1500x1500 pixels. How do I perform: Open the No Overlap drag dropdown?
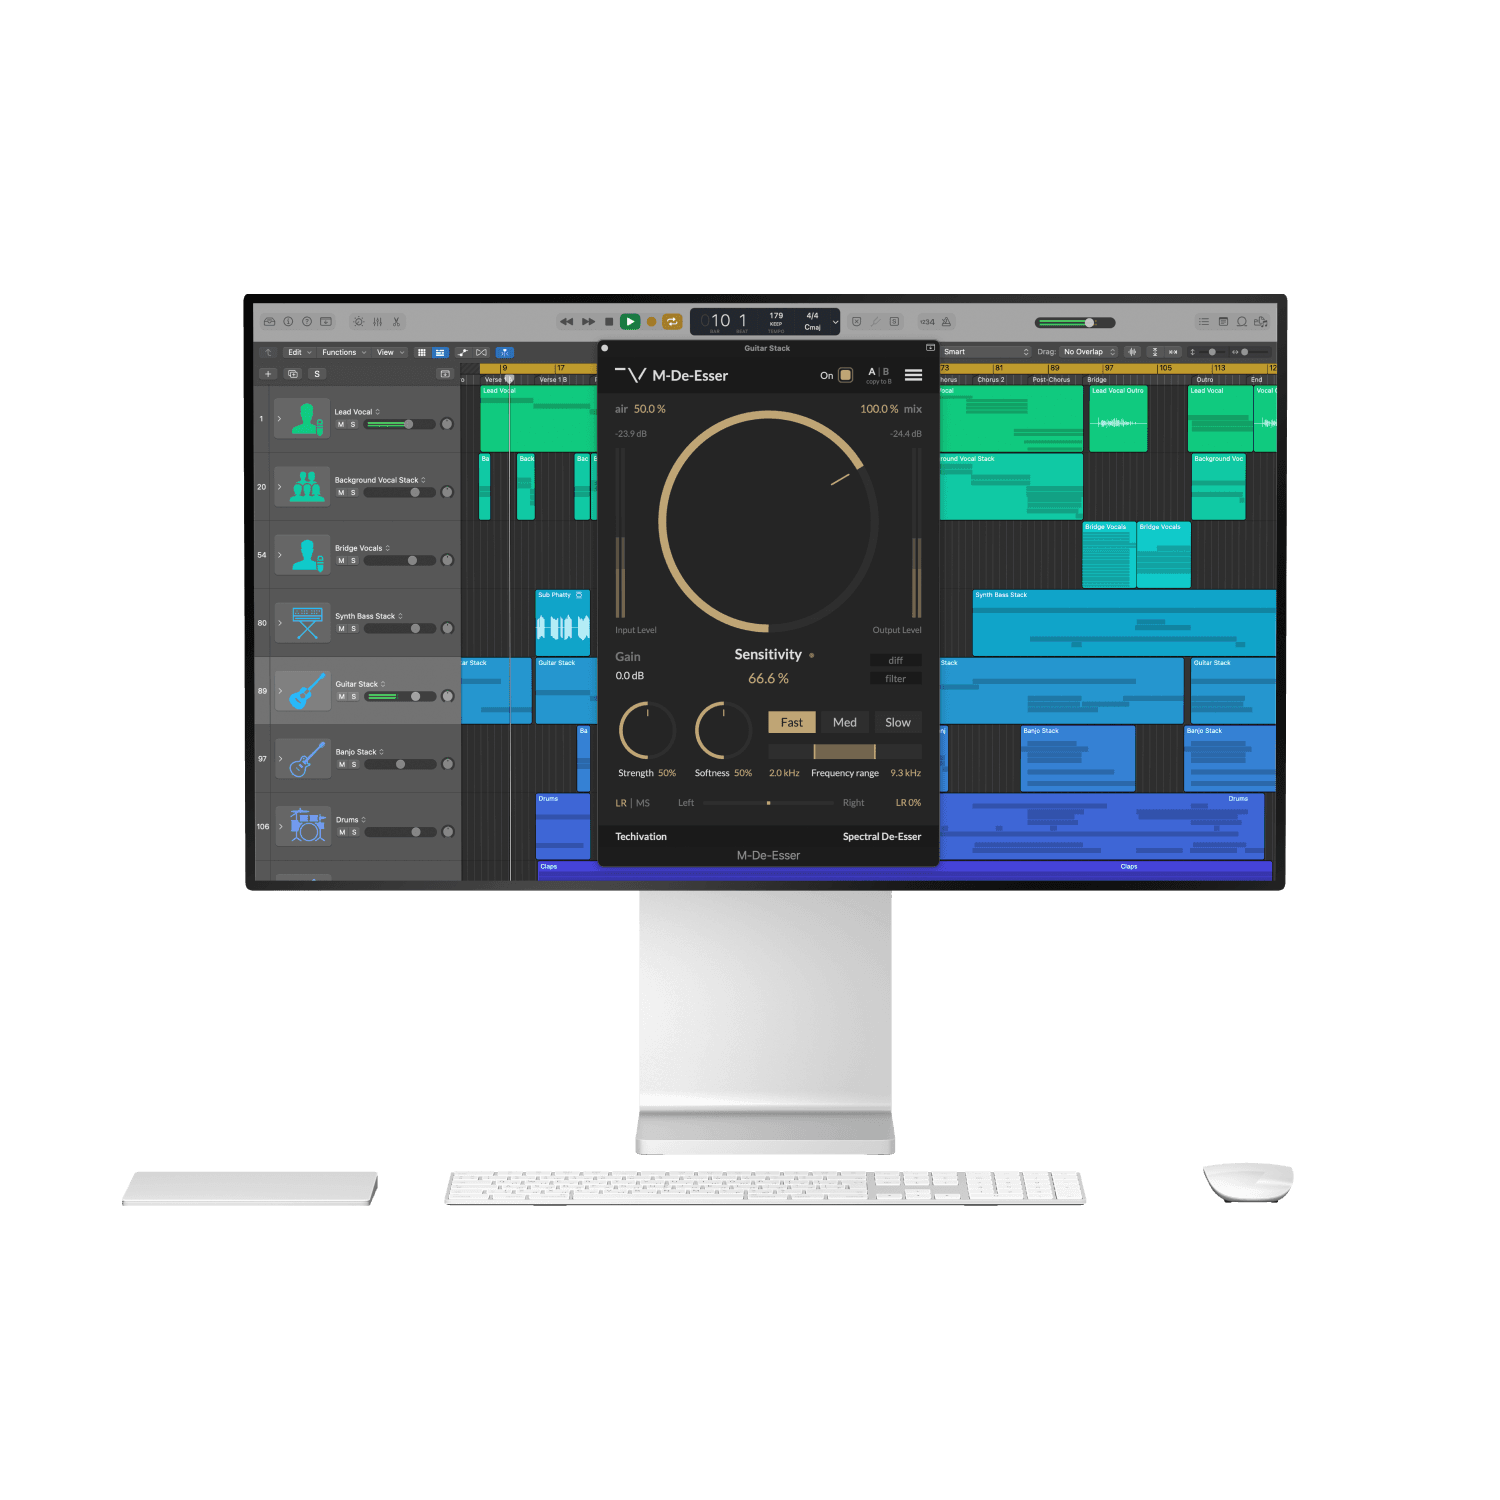click(x=1089, y=352)
